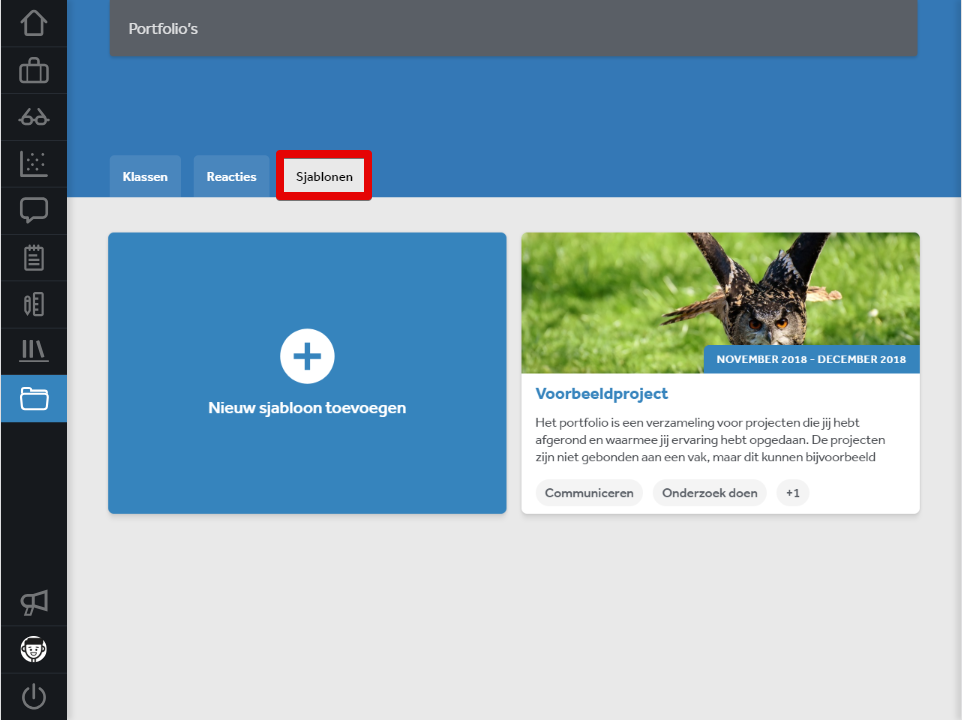Click Nieuw sjabloon toevoegen card
This screenshot has height=720, width=962.
point(307,373)
